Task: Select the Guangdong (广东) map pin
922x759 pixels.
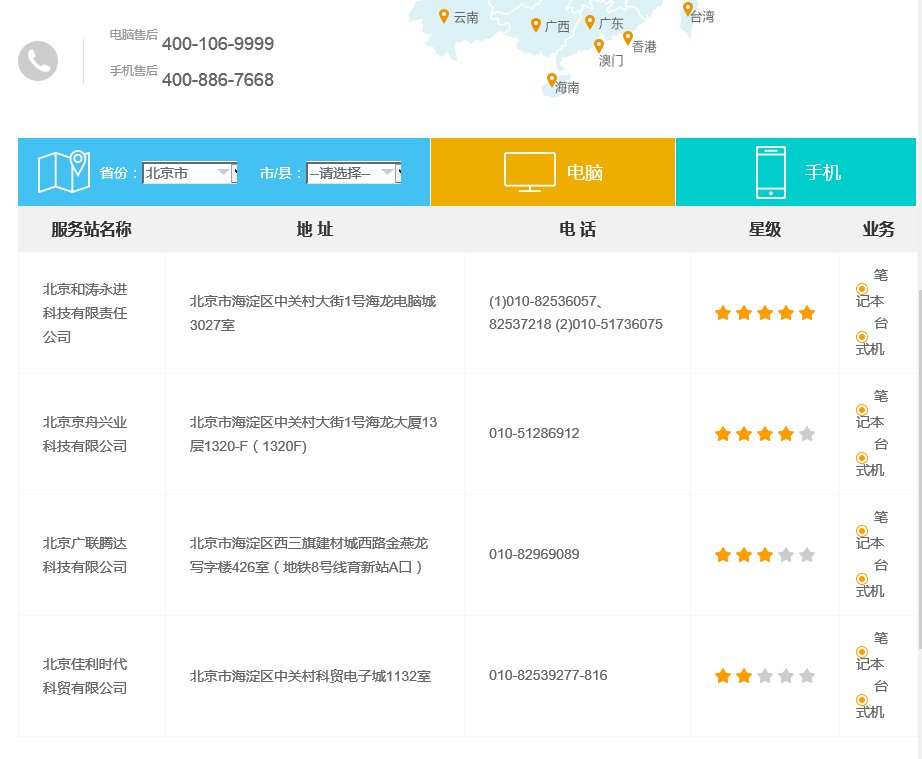Action: pos(590,22)
